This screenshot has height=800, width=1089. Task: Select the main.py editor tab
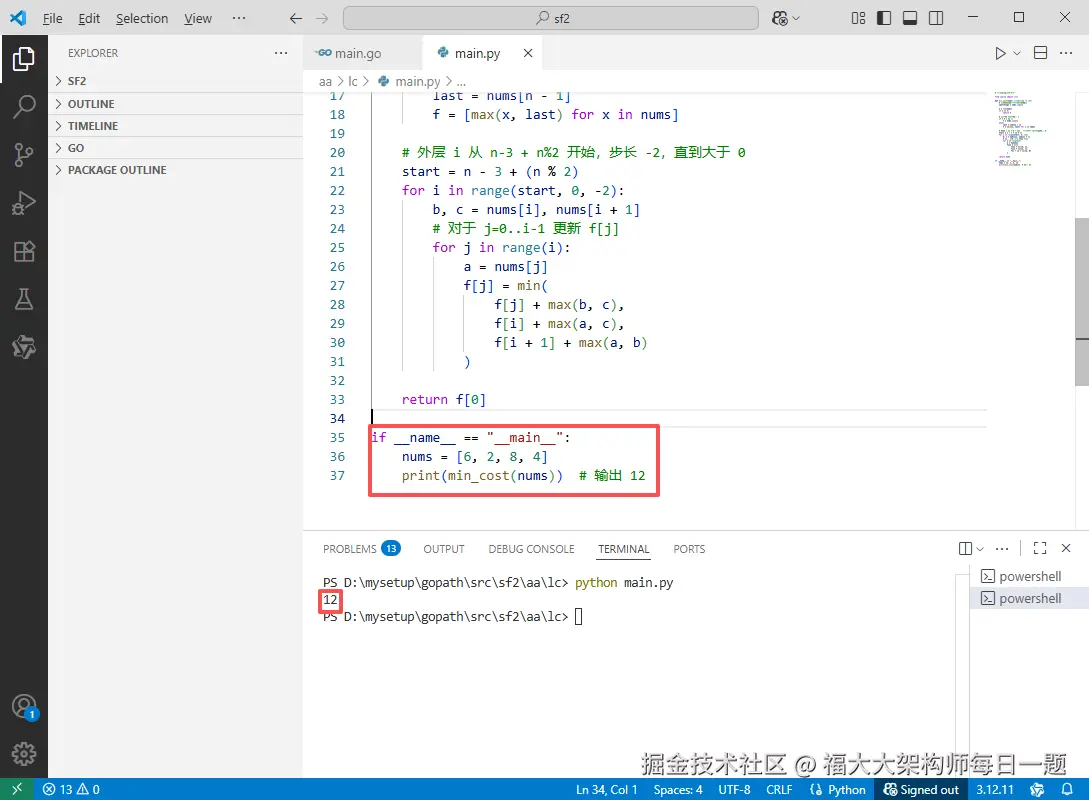click(482, 53)
